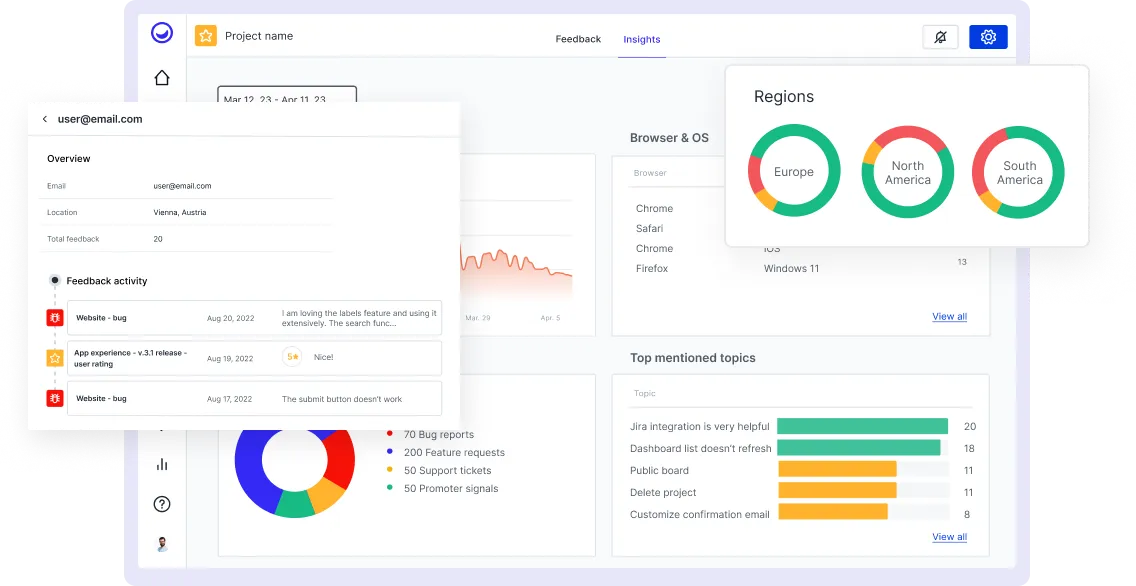Select the Home icon in the sidebar
This screenshot has height=586, width=1136.
(162, 75)
